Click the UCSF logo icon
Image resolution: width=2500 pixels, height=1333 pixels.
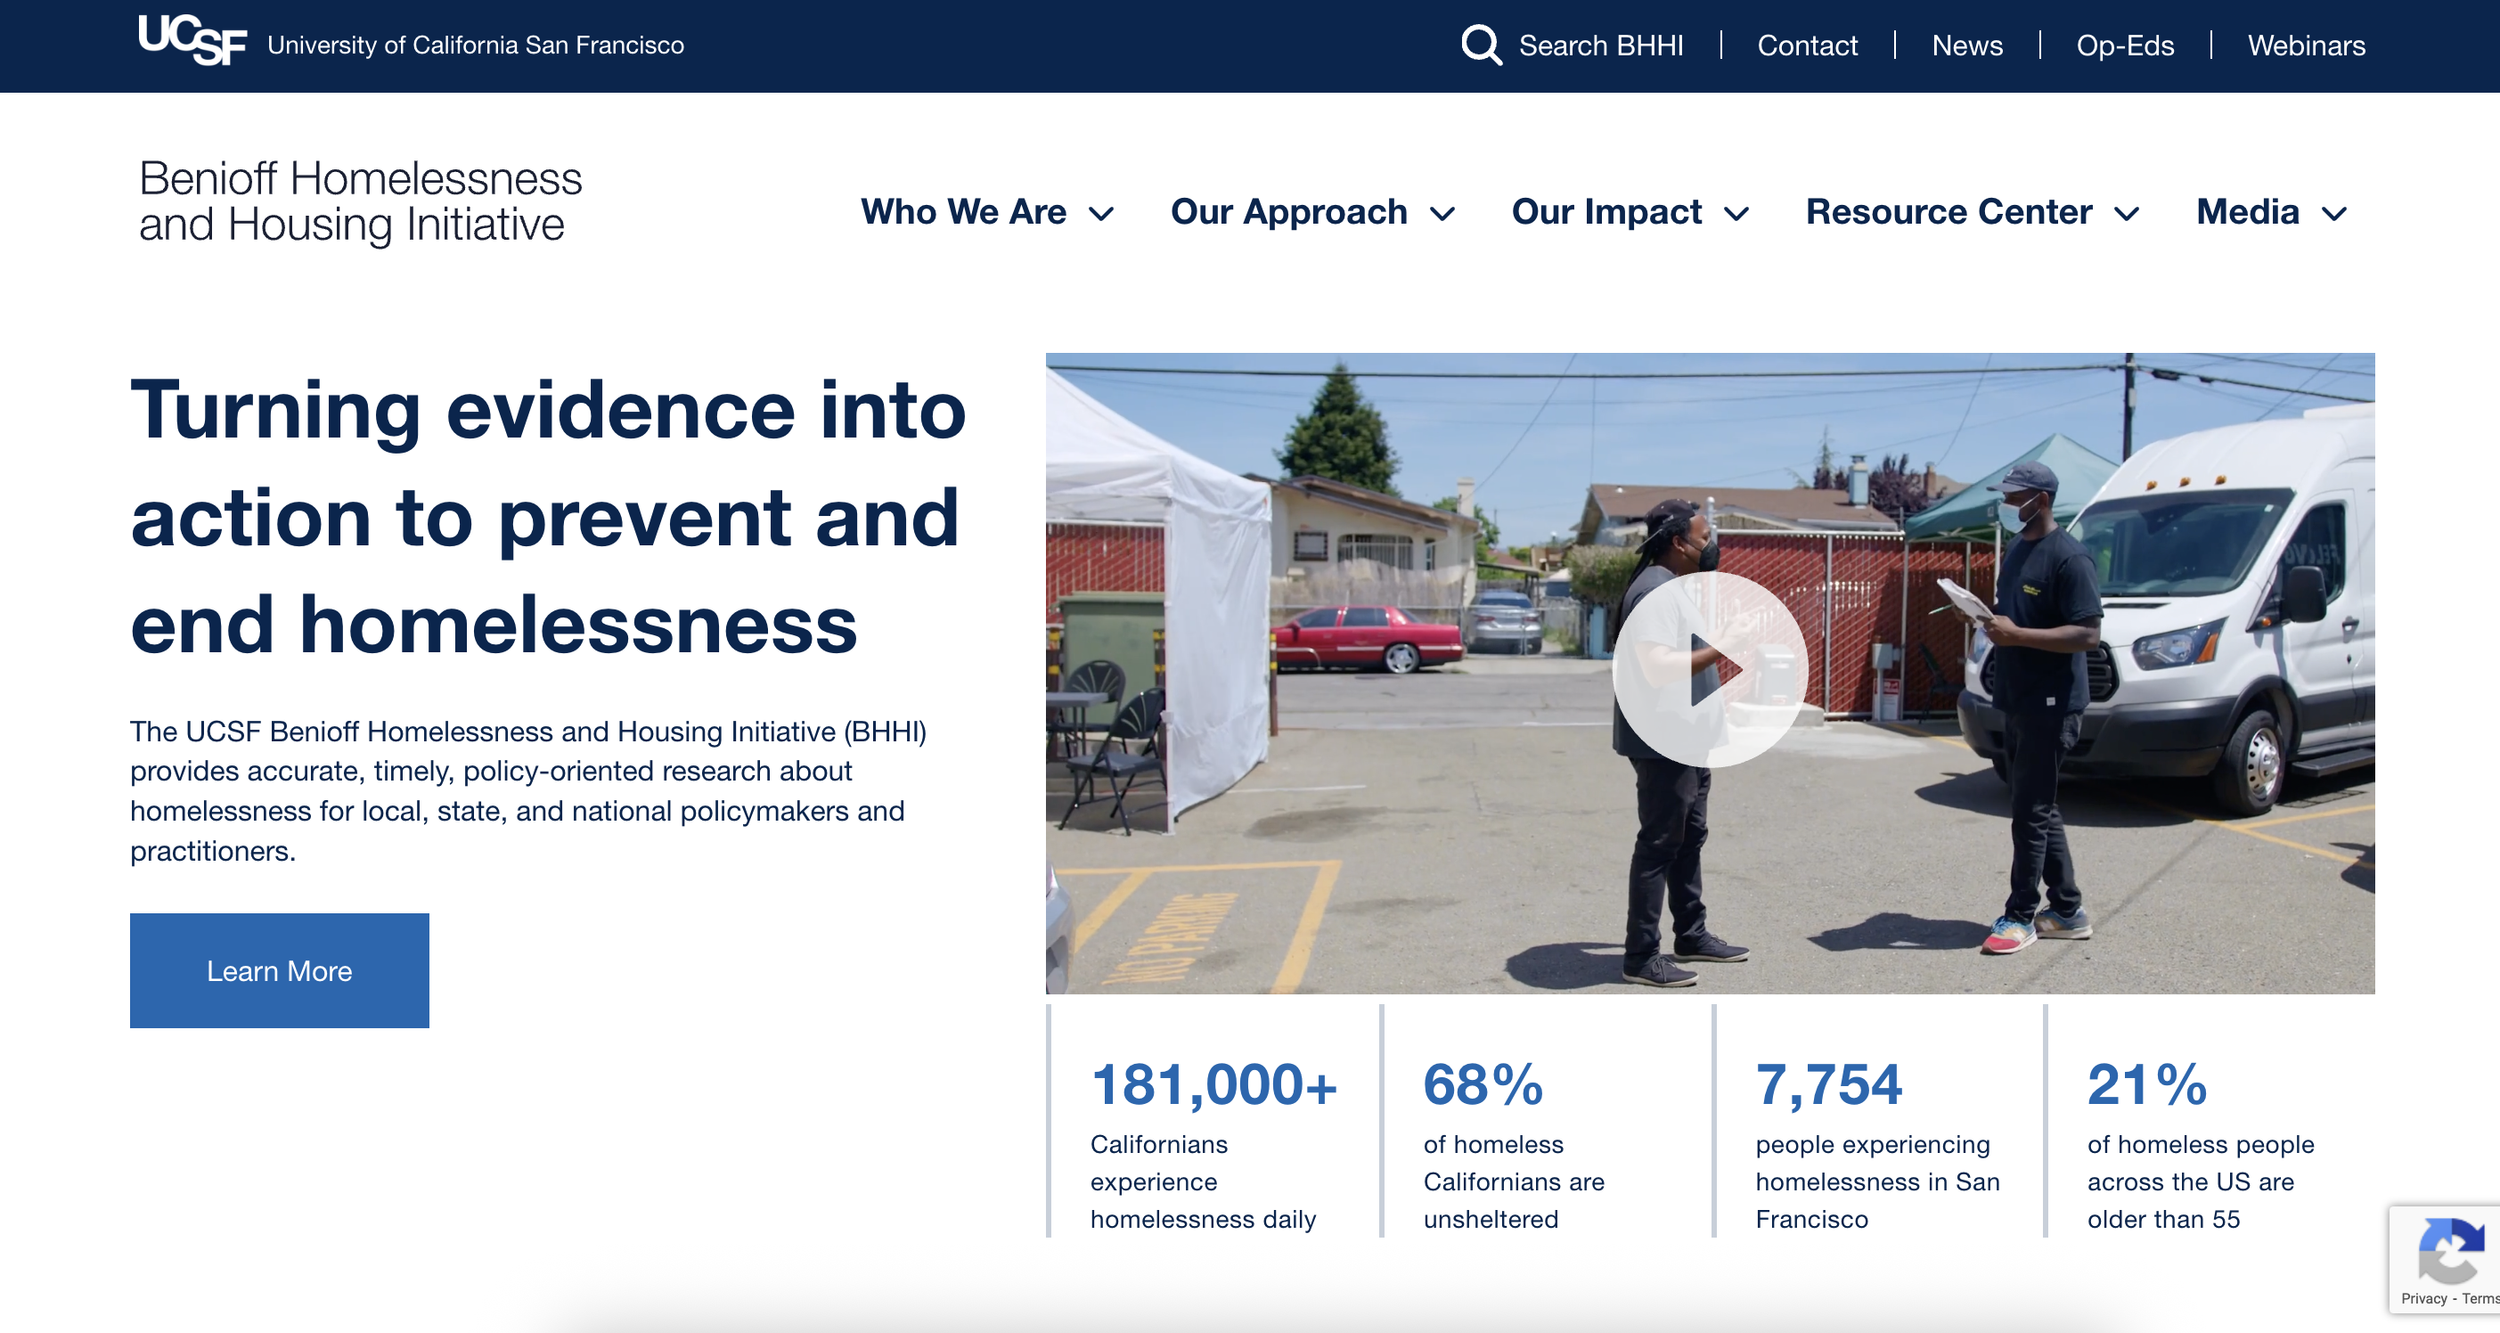click(192, 41)
